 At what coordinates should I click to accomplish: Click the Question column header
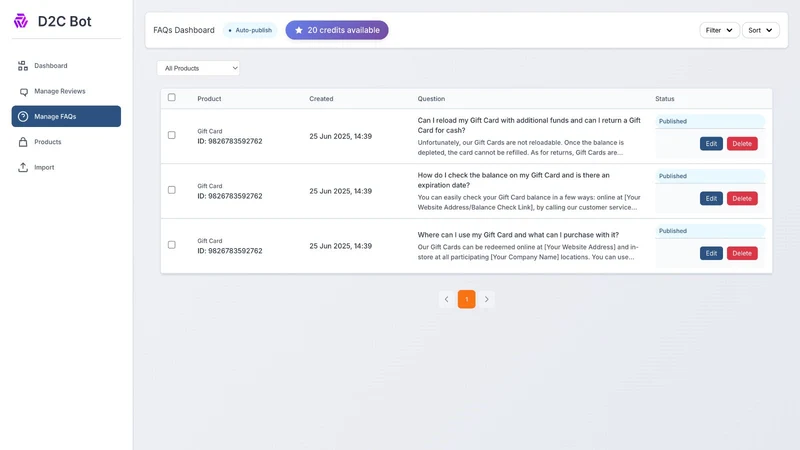click(x=431, y=99)
